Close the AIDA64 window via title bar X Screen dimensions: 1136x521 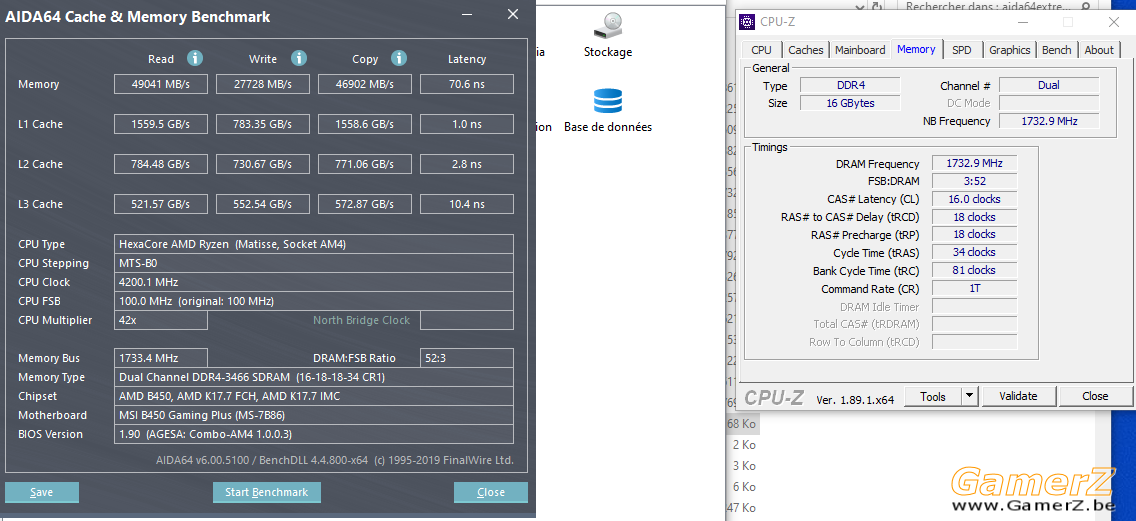tap(512, 14)
